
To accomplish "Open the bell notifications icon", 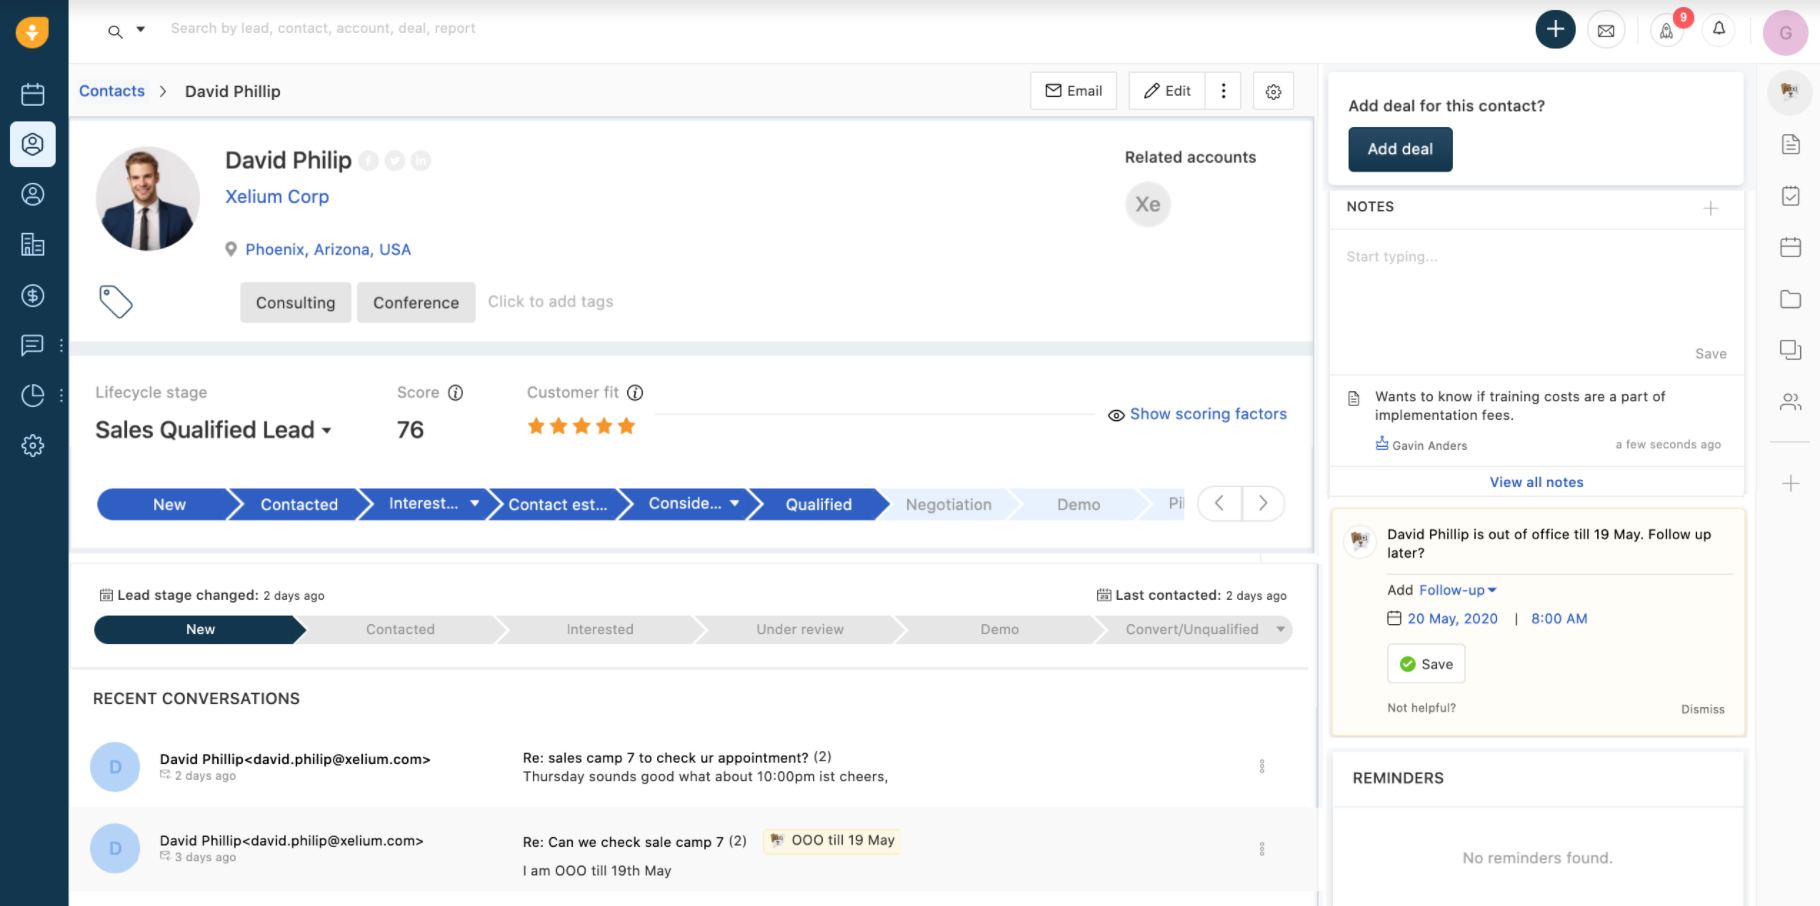I will (1719, 29).
